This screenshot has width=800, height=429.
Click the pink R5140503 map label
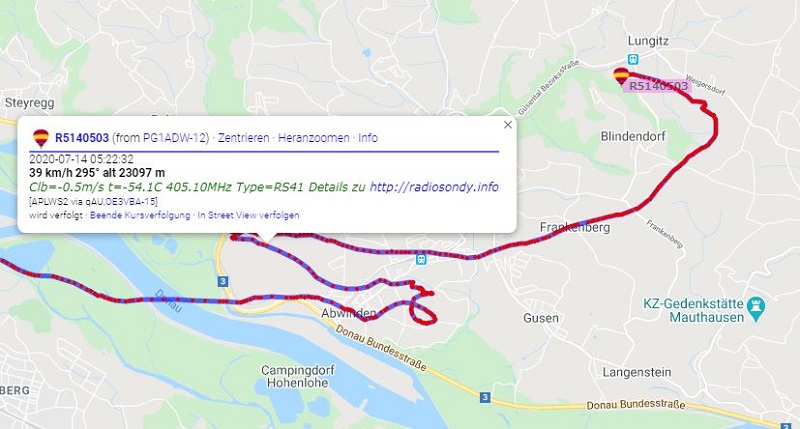point(657,86)
